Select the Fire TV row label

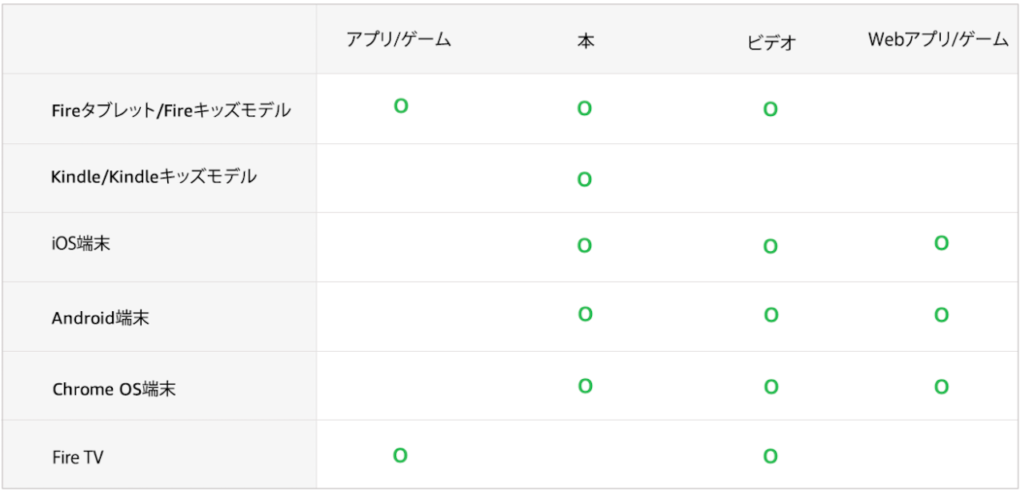pyautogui.click(x=77, y=458)
